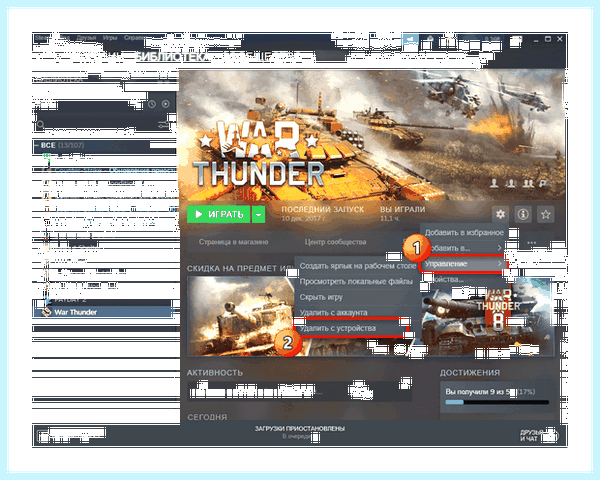Open the more options ellipsis button
This screenshot has width=600, height=480.
coord(532,243)
